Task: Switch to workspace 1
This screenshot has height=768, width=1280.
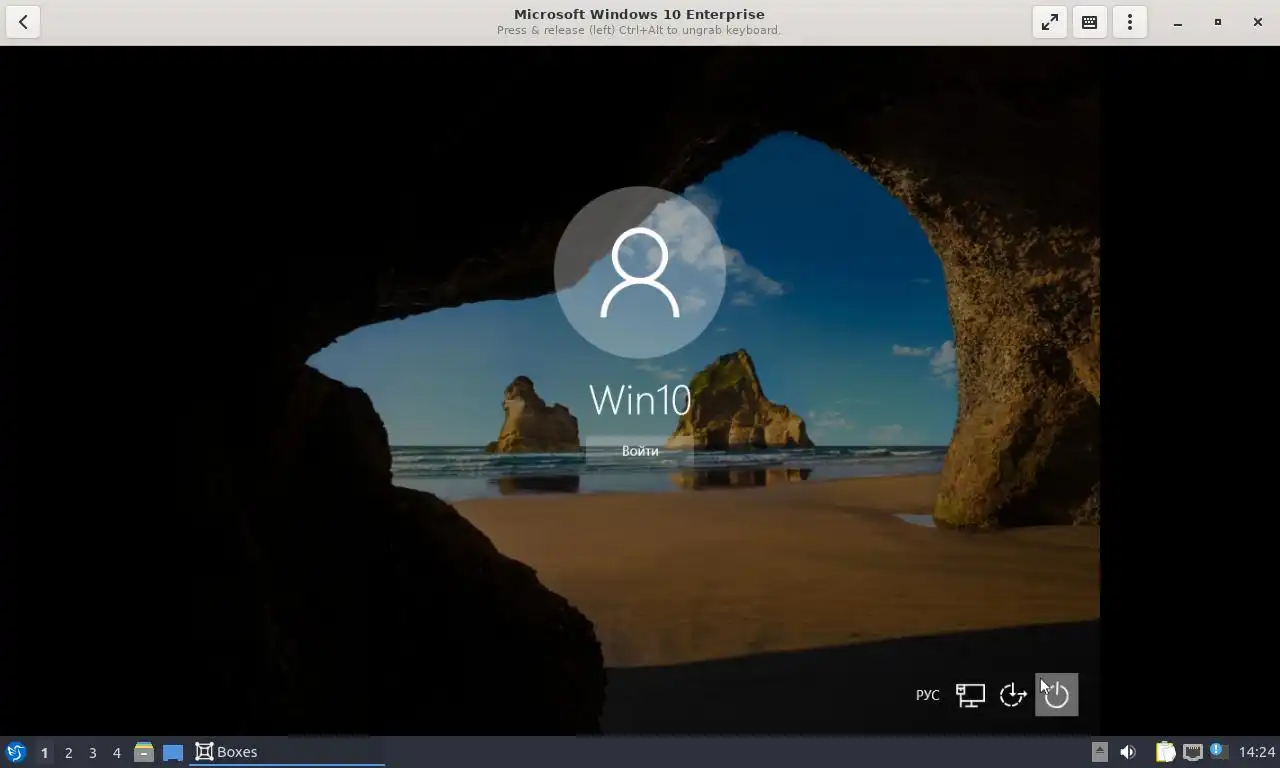Action: pos(44,752)
